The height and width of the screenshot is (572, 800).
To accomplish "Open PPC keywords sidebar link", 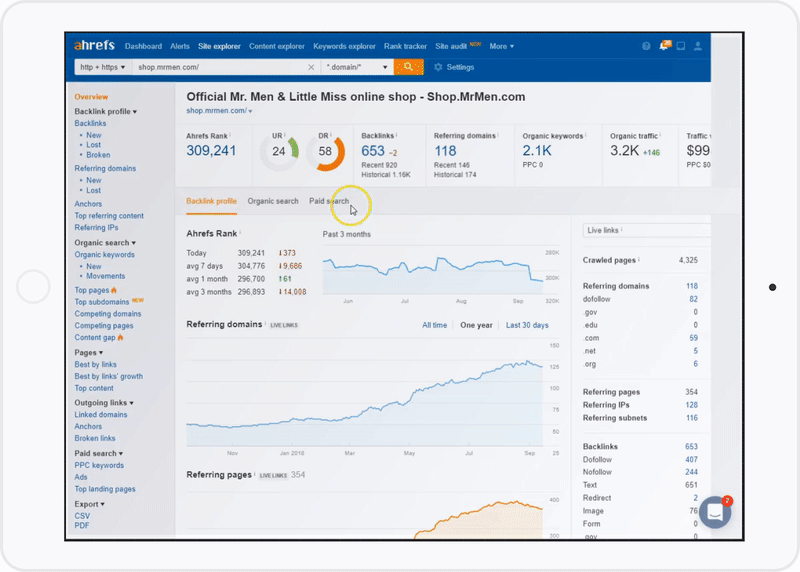I will pos(99,465).
